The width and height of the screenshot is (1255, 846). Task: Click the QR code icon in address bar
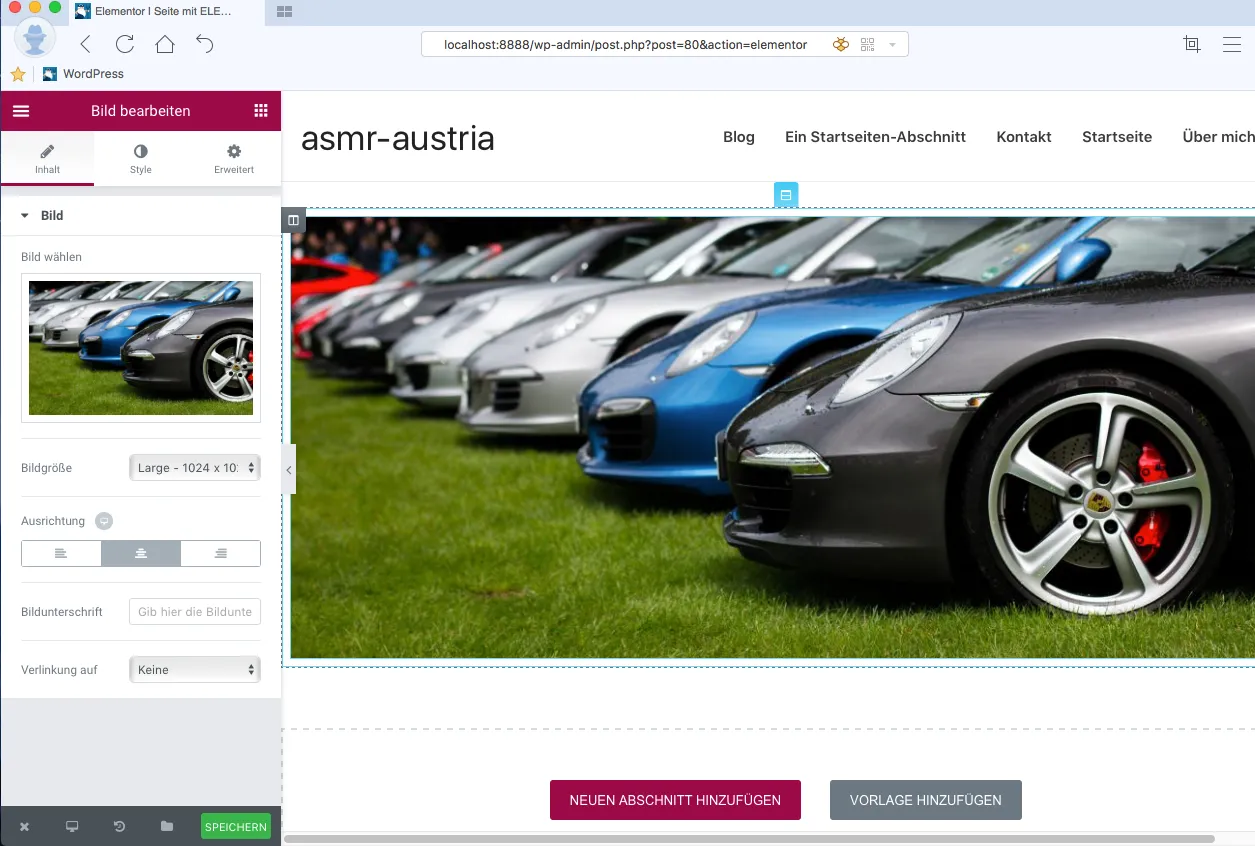(x=867, y=45)
